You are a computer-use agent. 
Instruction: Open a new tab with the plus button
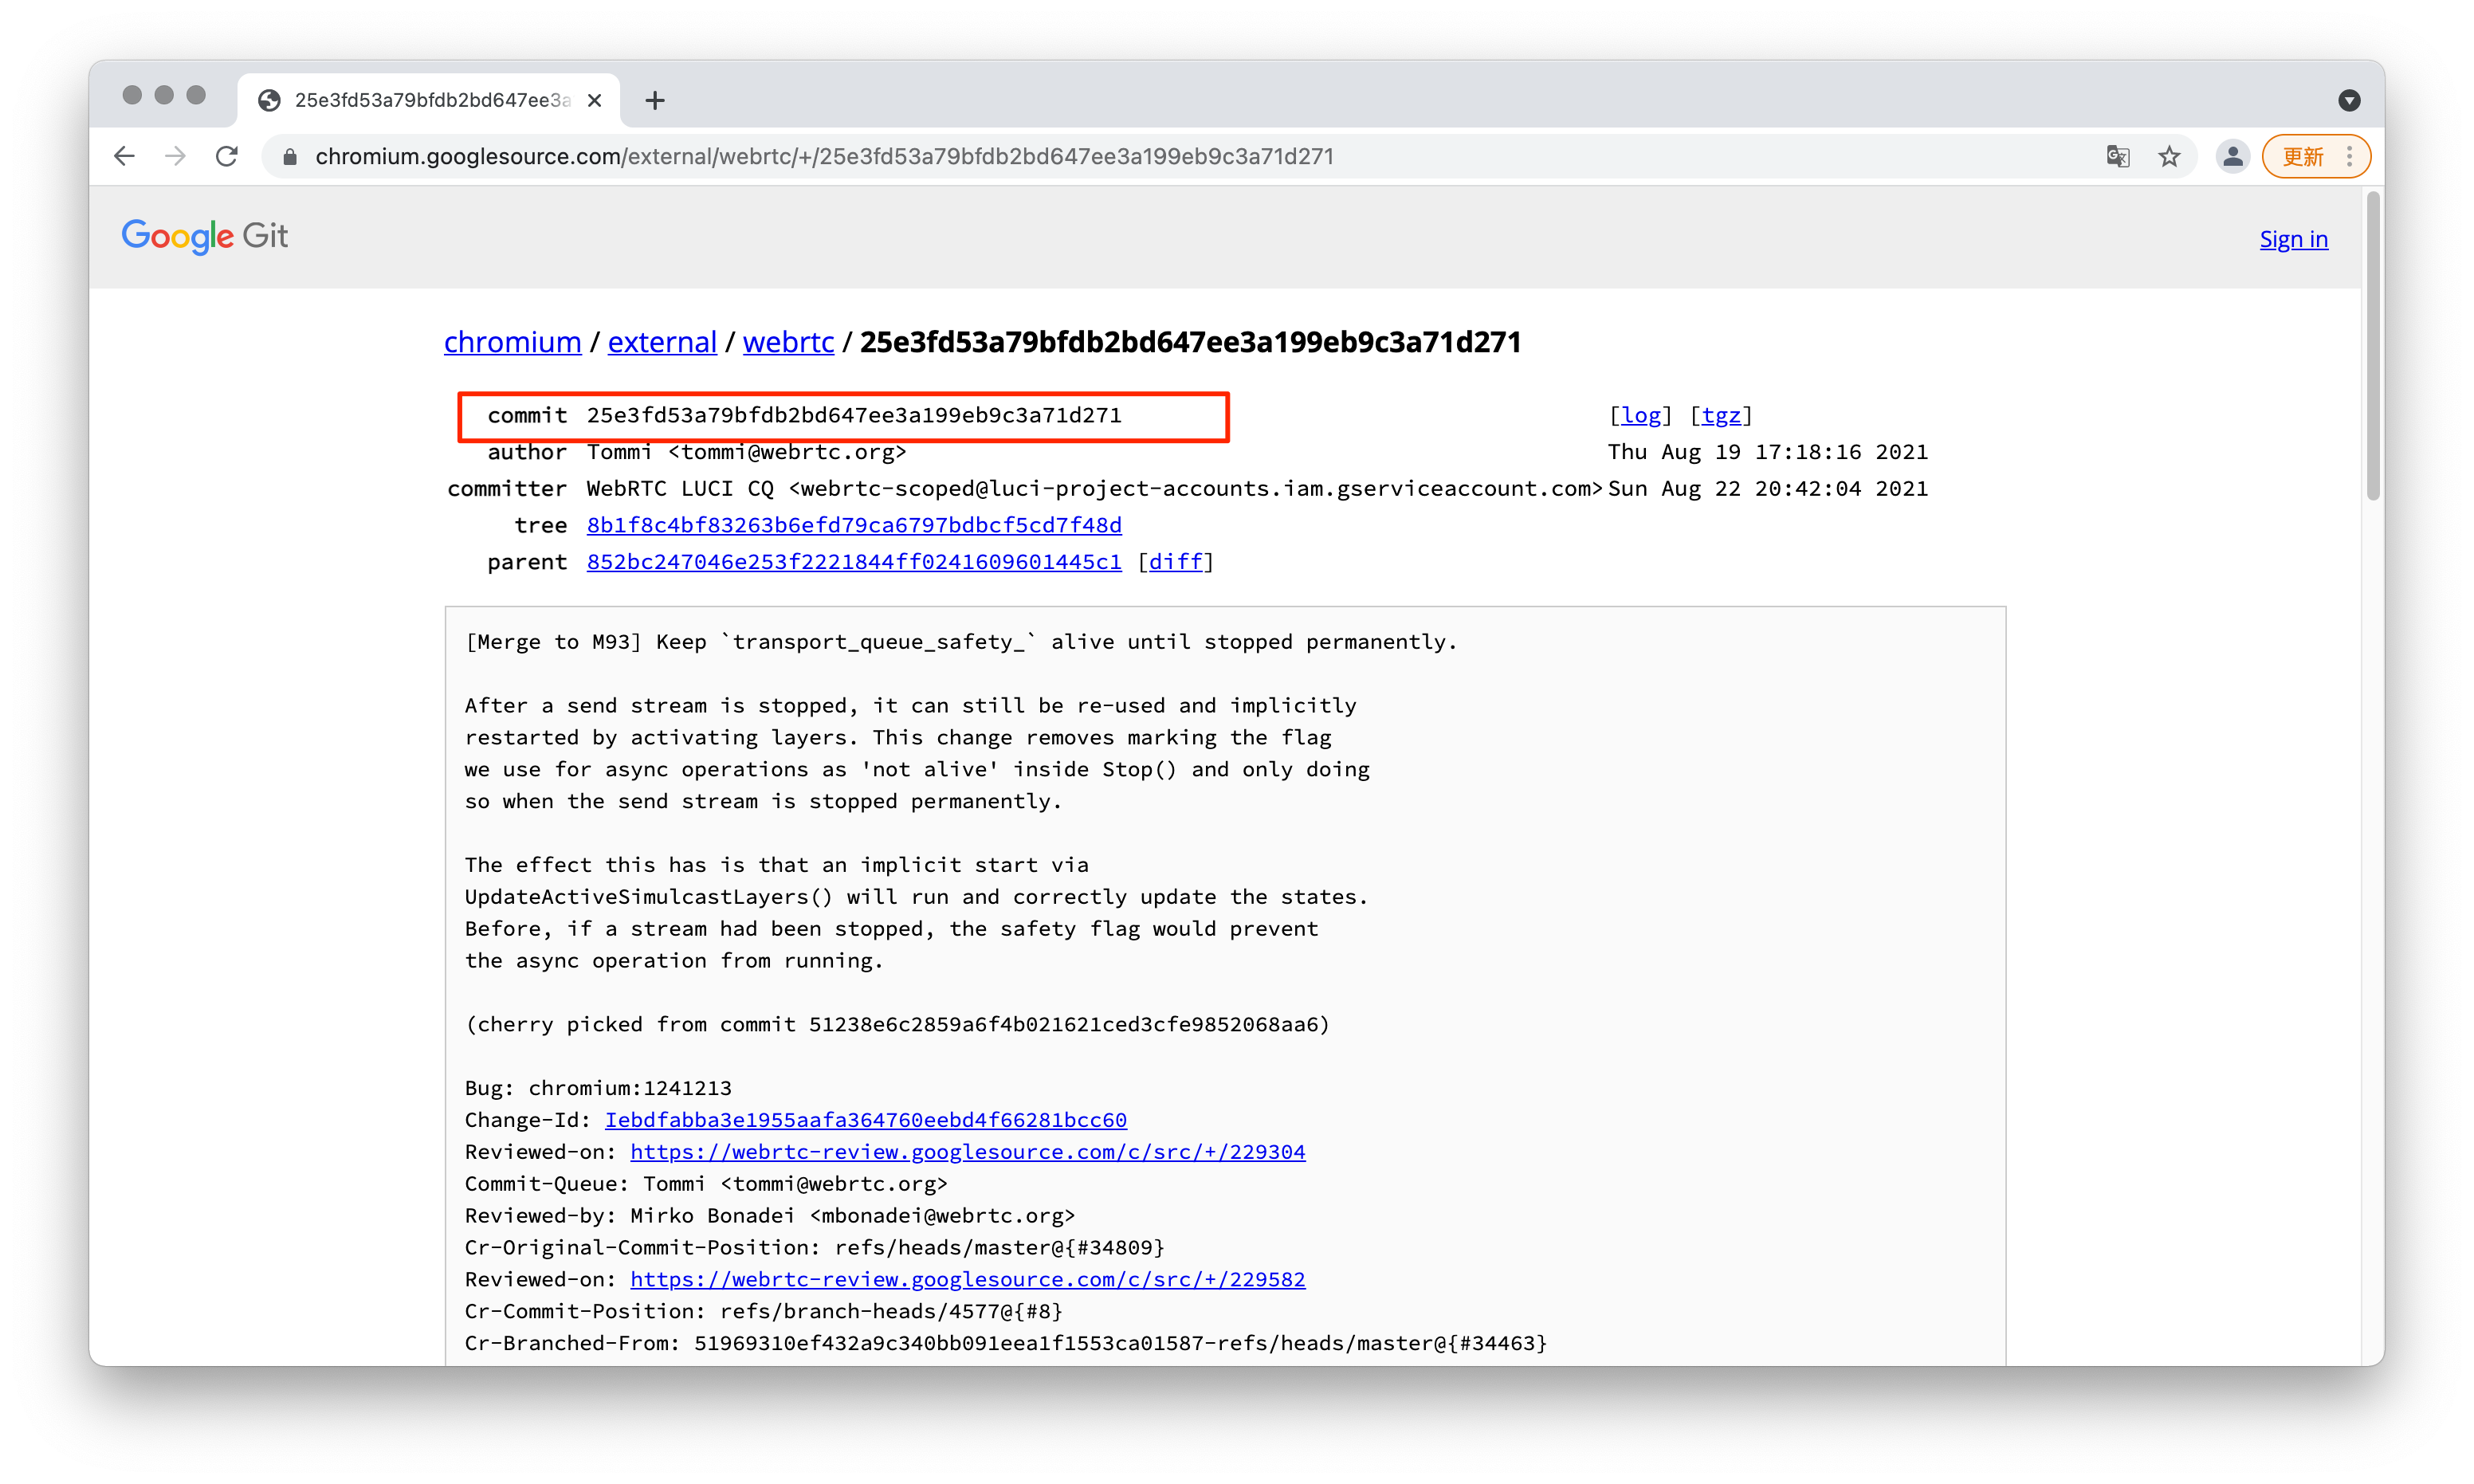coord(655,100)
